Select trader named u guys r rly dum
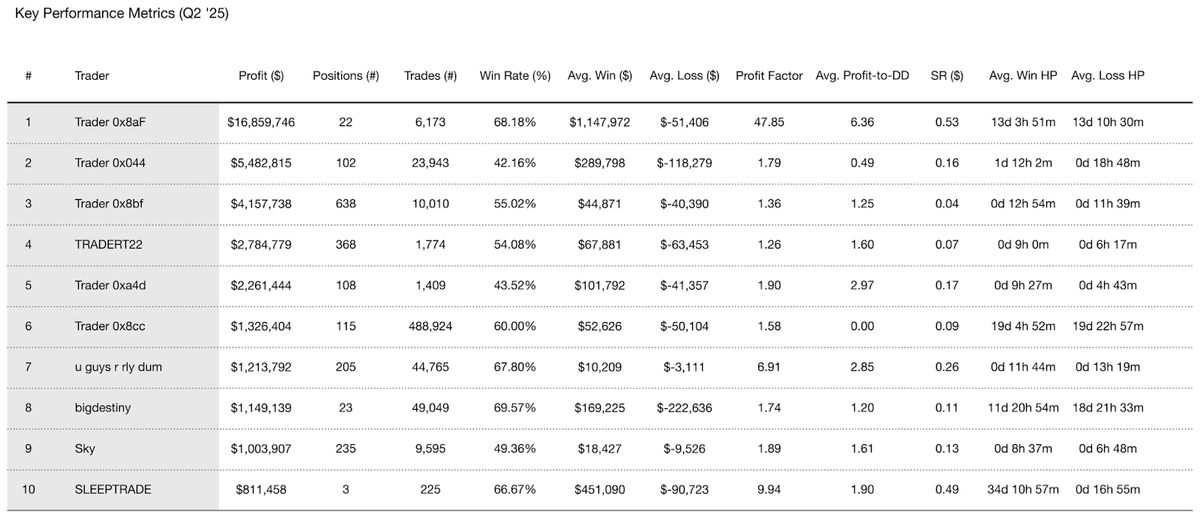 [118, 367]
